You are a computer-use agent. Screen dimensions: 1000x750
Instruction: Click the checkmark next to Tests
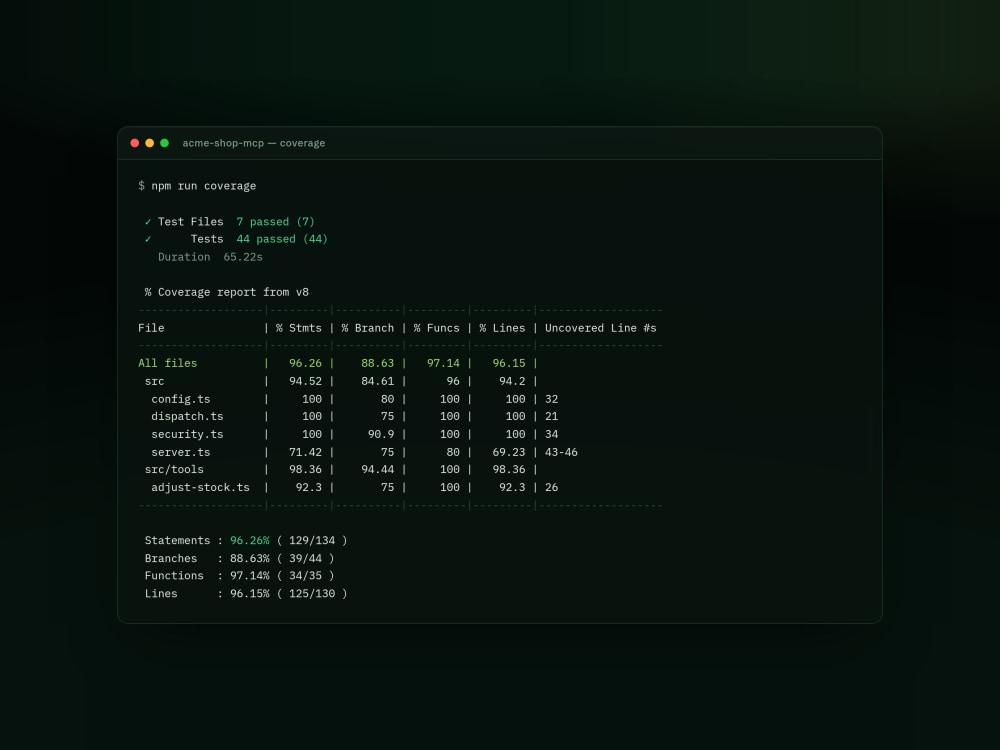point(148,239)
